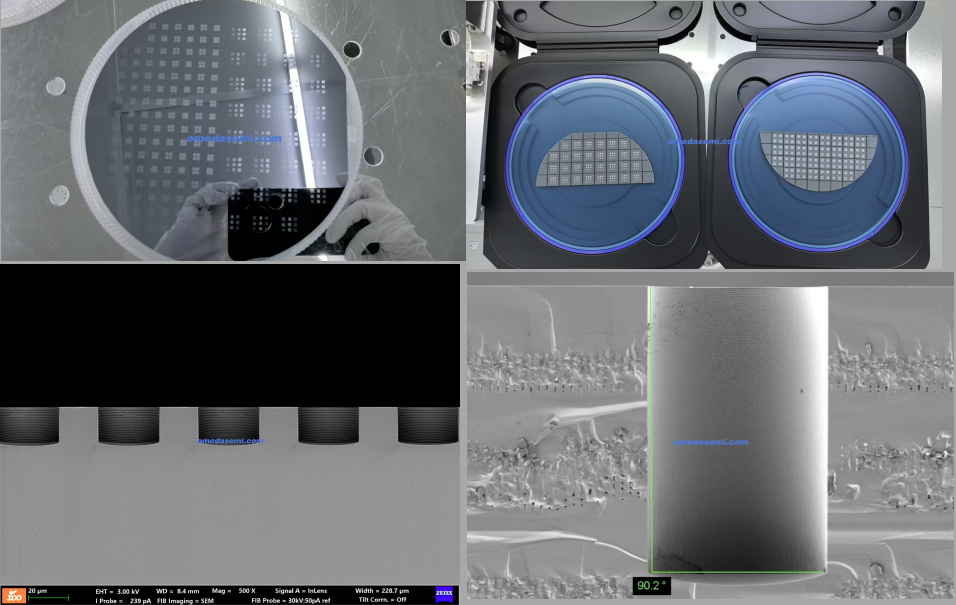Click the ZEISS logo in SEM data bar

click(x=444, y=595)
